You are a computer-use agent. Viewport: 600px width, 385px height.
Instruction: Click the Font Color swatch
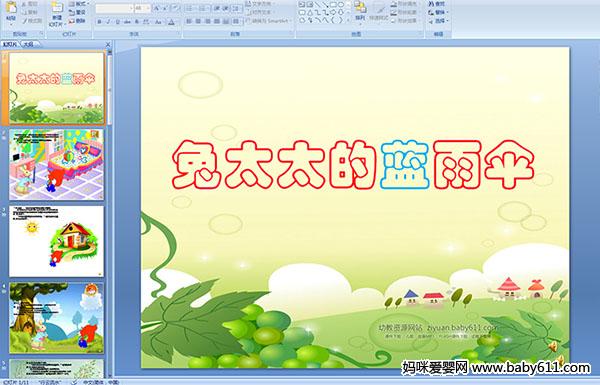click(171, 22)
